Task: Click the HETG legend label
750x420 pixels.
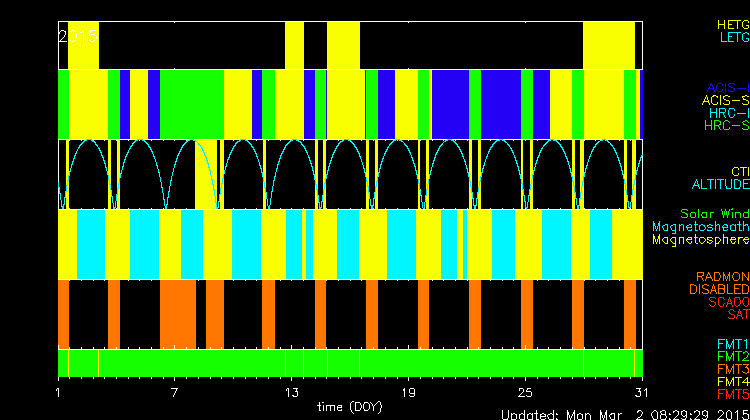Action: pos(732,23)
